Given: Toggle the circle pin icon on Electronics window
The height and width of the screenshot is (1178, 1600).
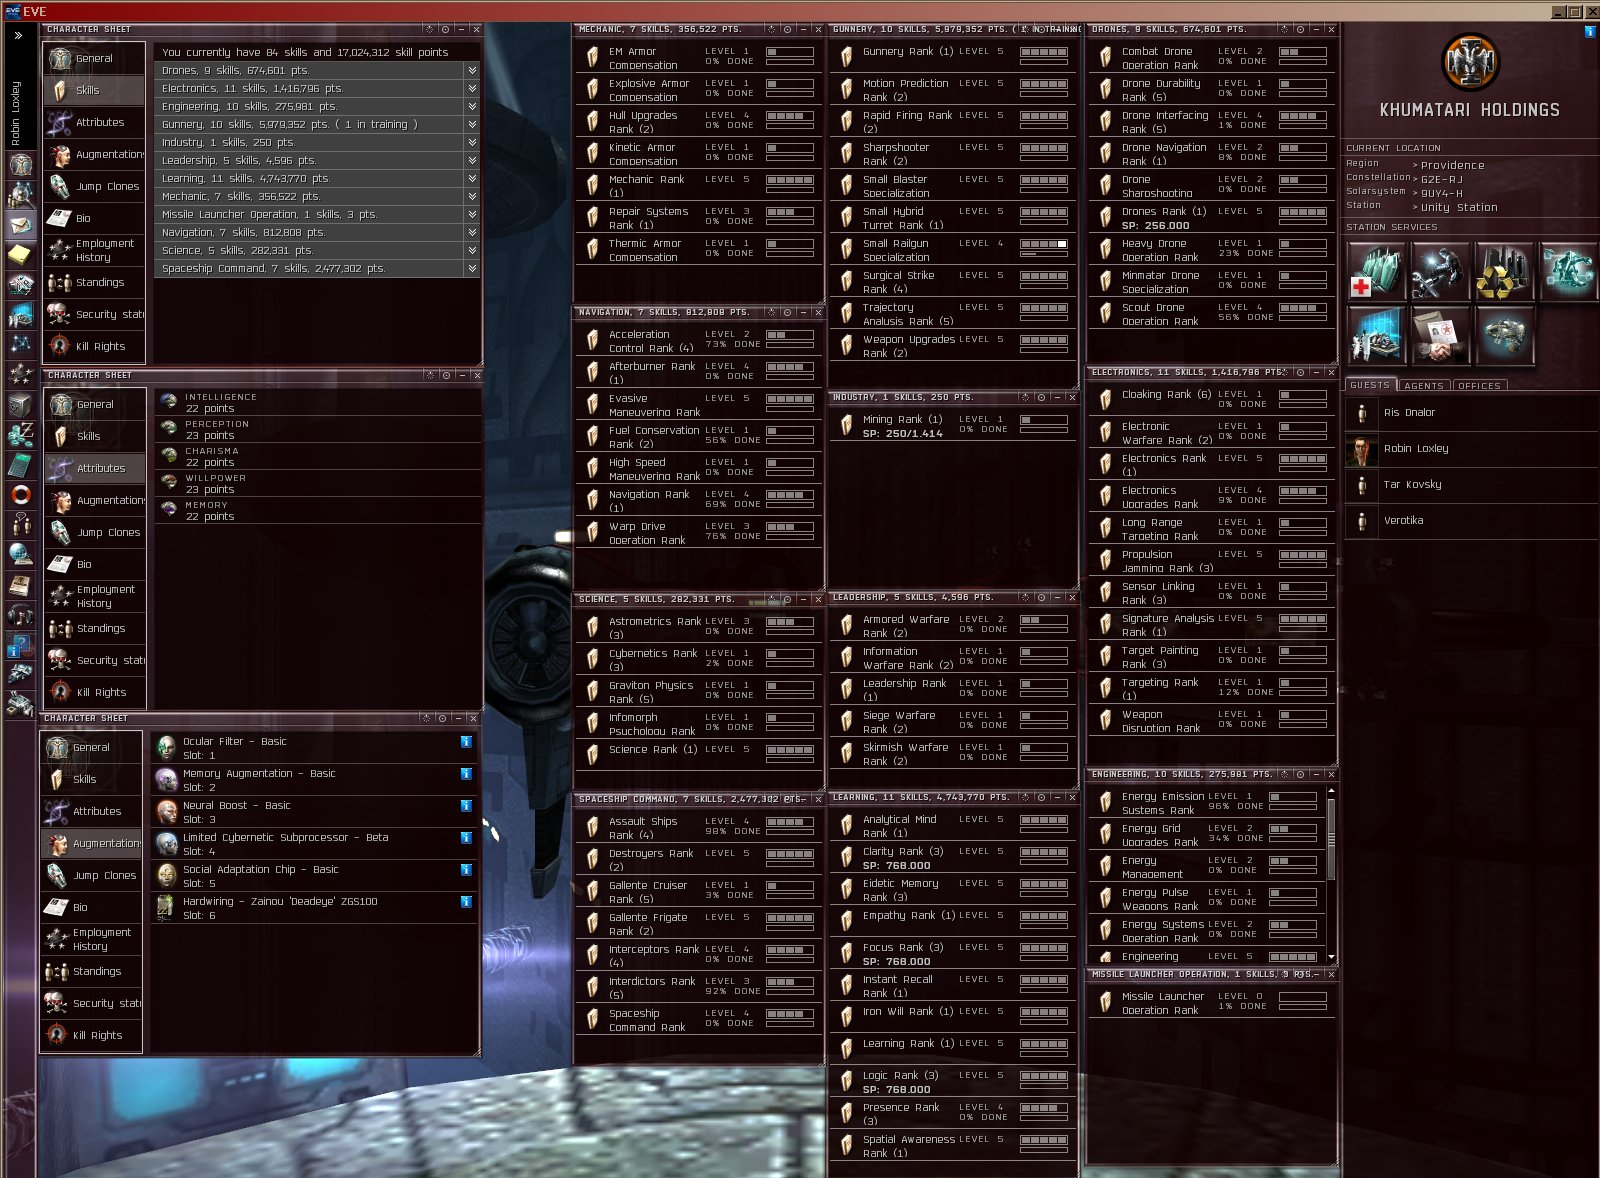Looking at the screenshot, I should click(1300, 373).
